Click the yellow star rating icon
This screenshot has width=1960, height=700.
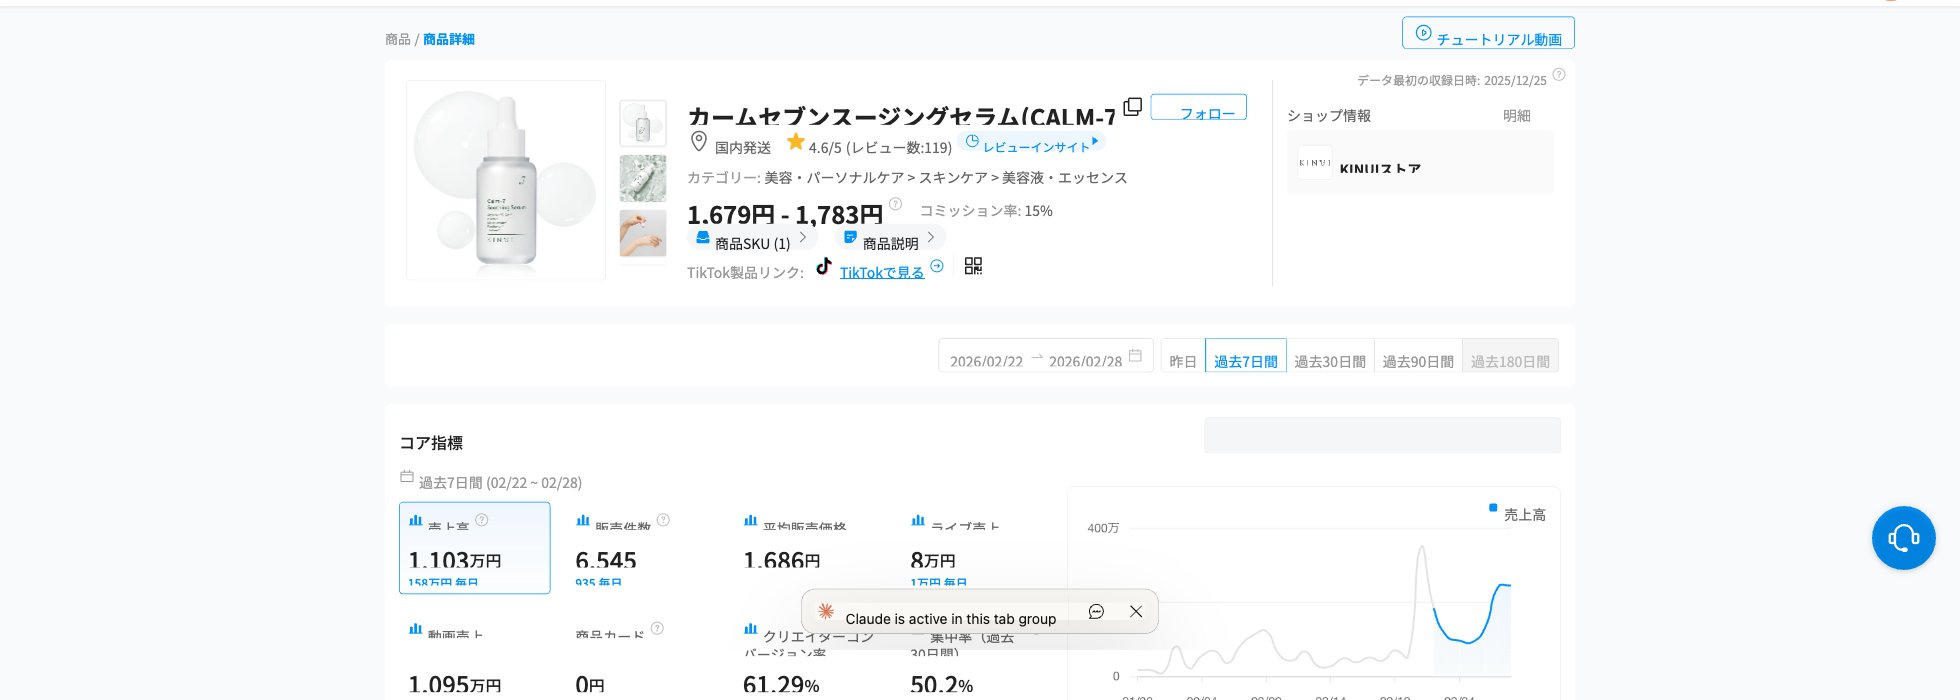[796, 142]
